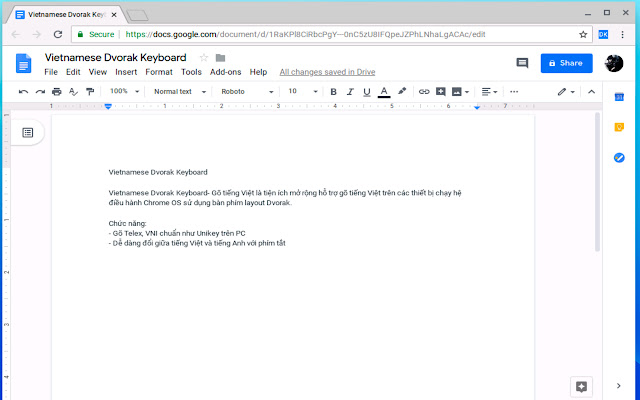Print the document with printer icon
Image resolution: width=640 pixels, height=400 pixels.
coord(57,92)
